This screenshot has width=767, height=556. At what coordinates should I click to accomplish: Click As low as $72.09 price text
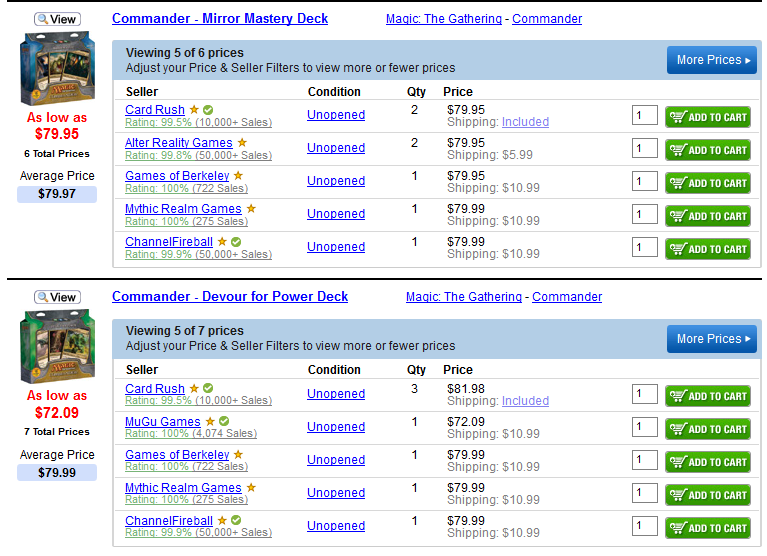pos(57,404)
